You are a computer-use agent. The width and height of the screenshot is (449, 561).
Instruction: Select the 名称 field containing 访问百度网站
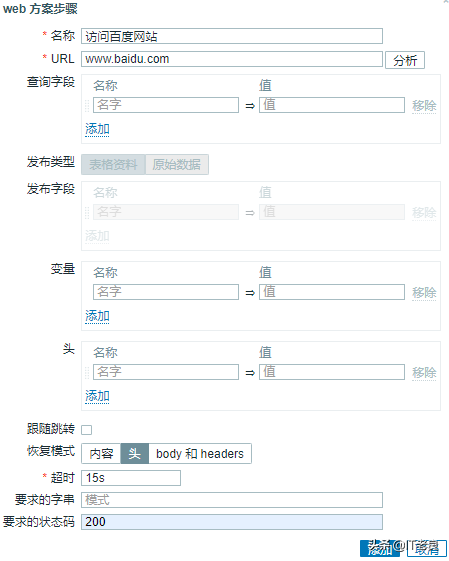tap(232, 36)
